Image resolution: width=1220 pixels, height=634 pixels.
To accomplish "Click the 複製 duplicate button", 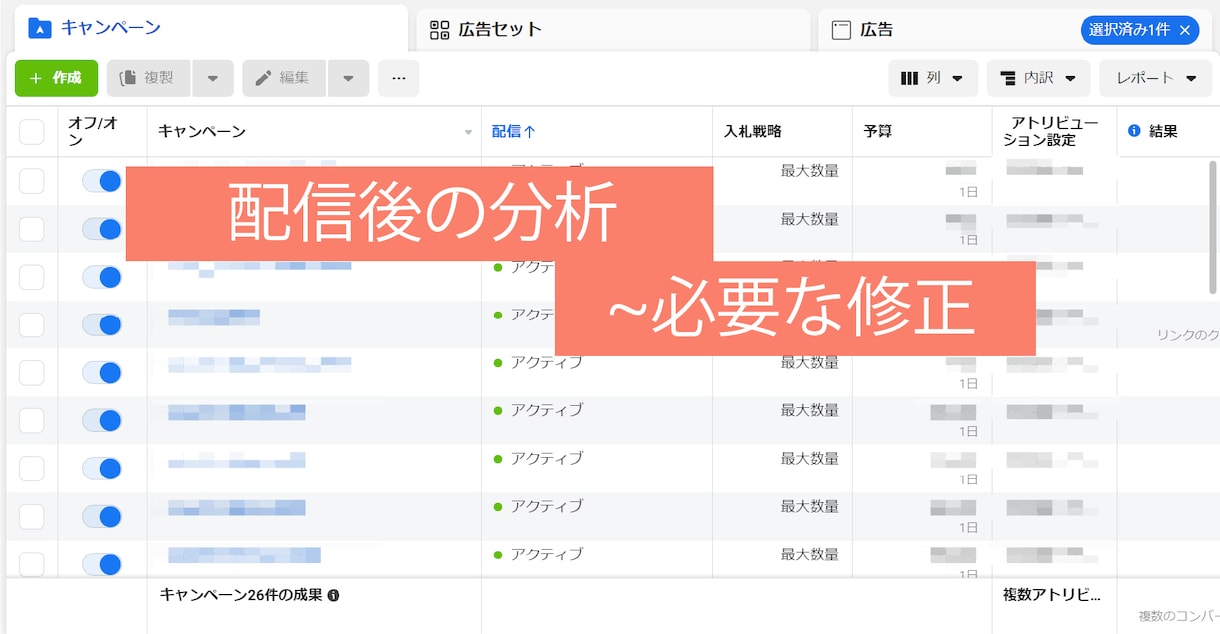I will click(x=148, y=78).
